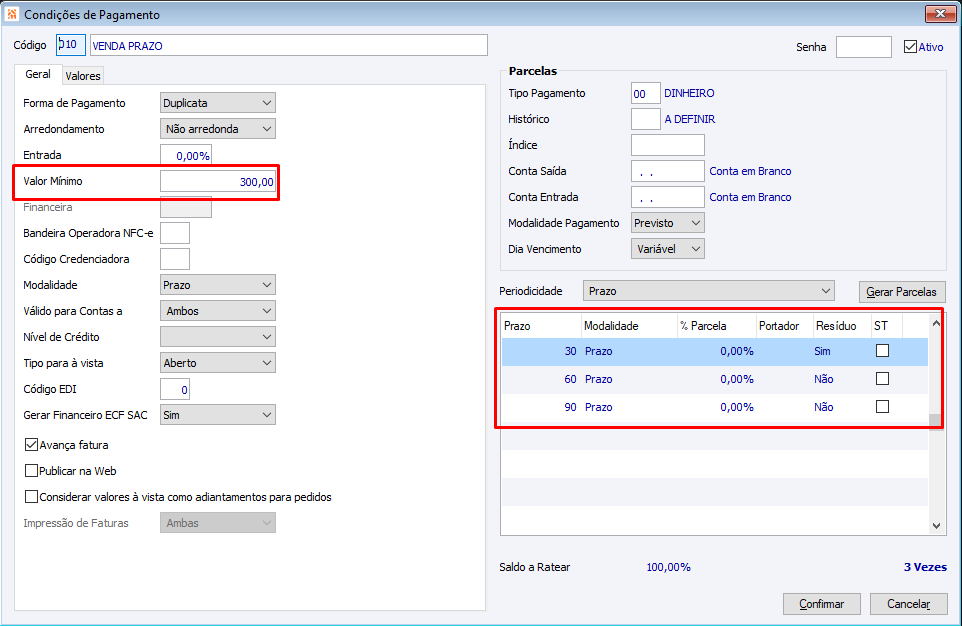This screenshot has width=962, height=626.
Task: Open the Periodicidade dropdown
Action: (x=709, y=291)
